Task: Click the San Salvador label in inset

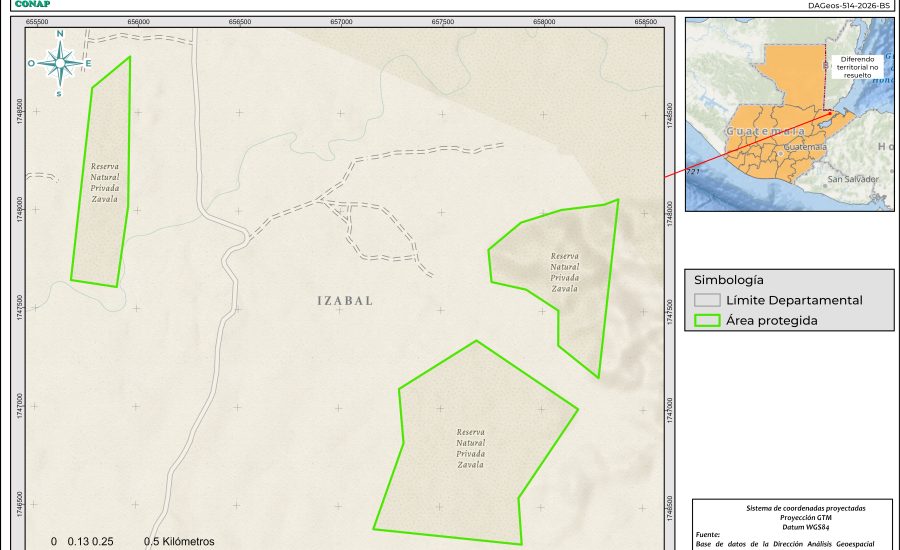Action: point(853,179)
